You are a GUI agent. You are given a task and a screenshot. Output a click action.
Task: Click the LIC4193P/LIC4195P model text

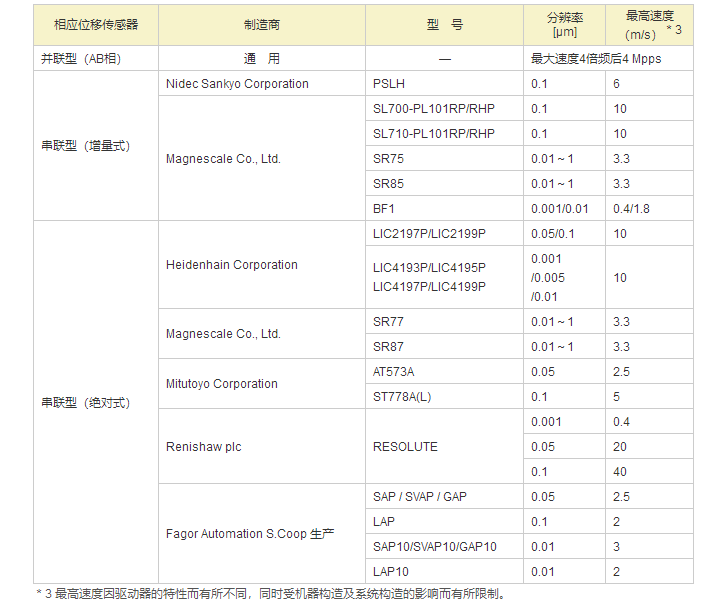coord(429,267)
